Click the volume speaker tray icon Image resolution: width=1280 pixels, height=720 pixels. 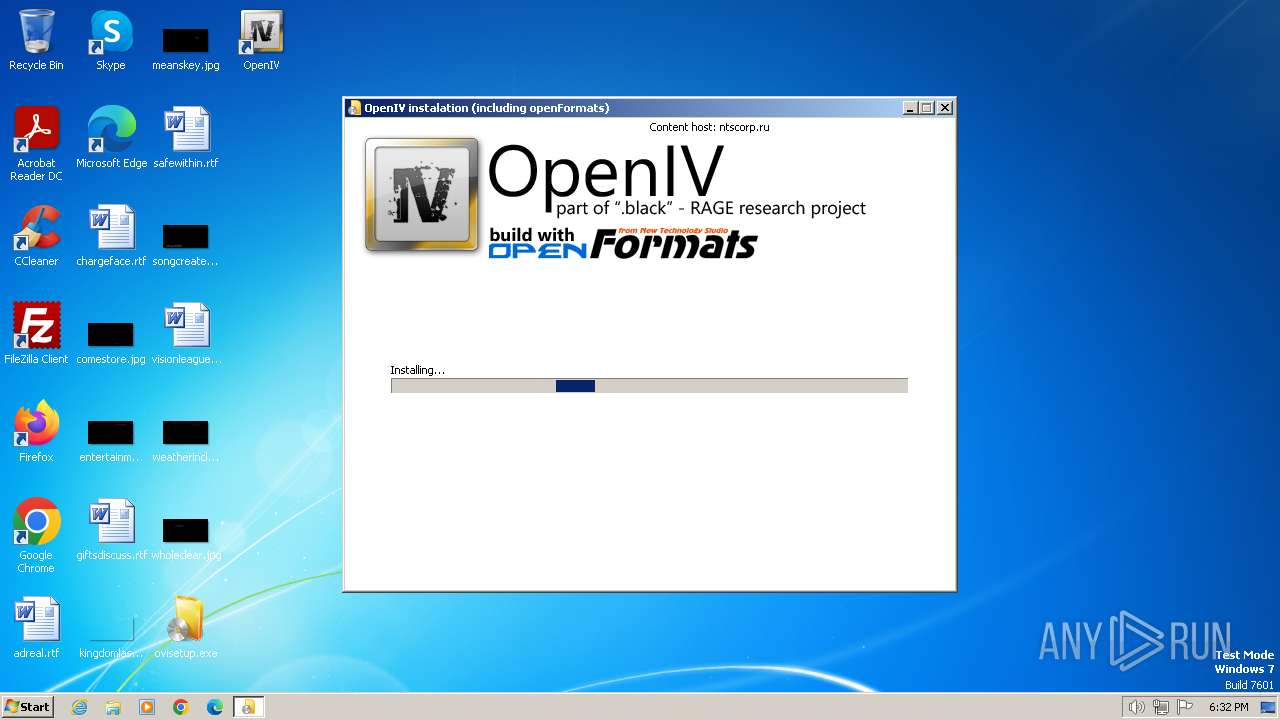(x=1137, y=707)
